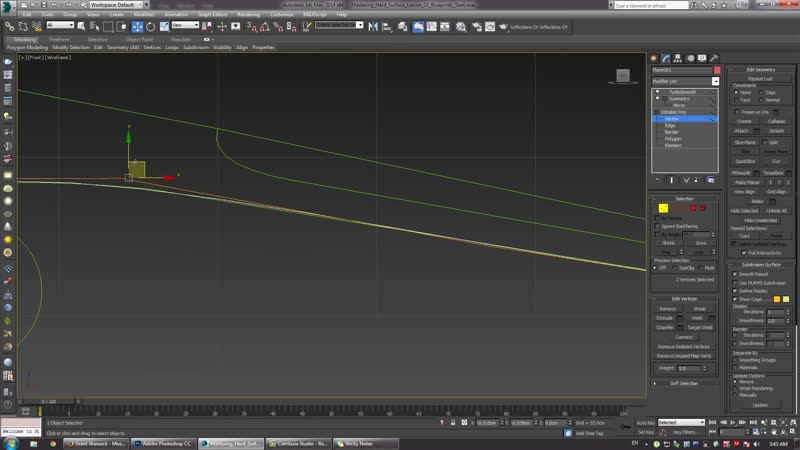Toggle the Angle Snap icon
This screenshot has width=800, height=450.
(265, 27)
